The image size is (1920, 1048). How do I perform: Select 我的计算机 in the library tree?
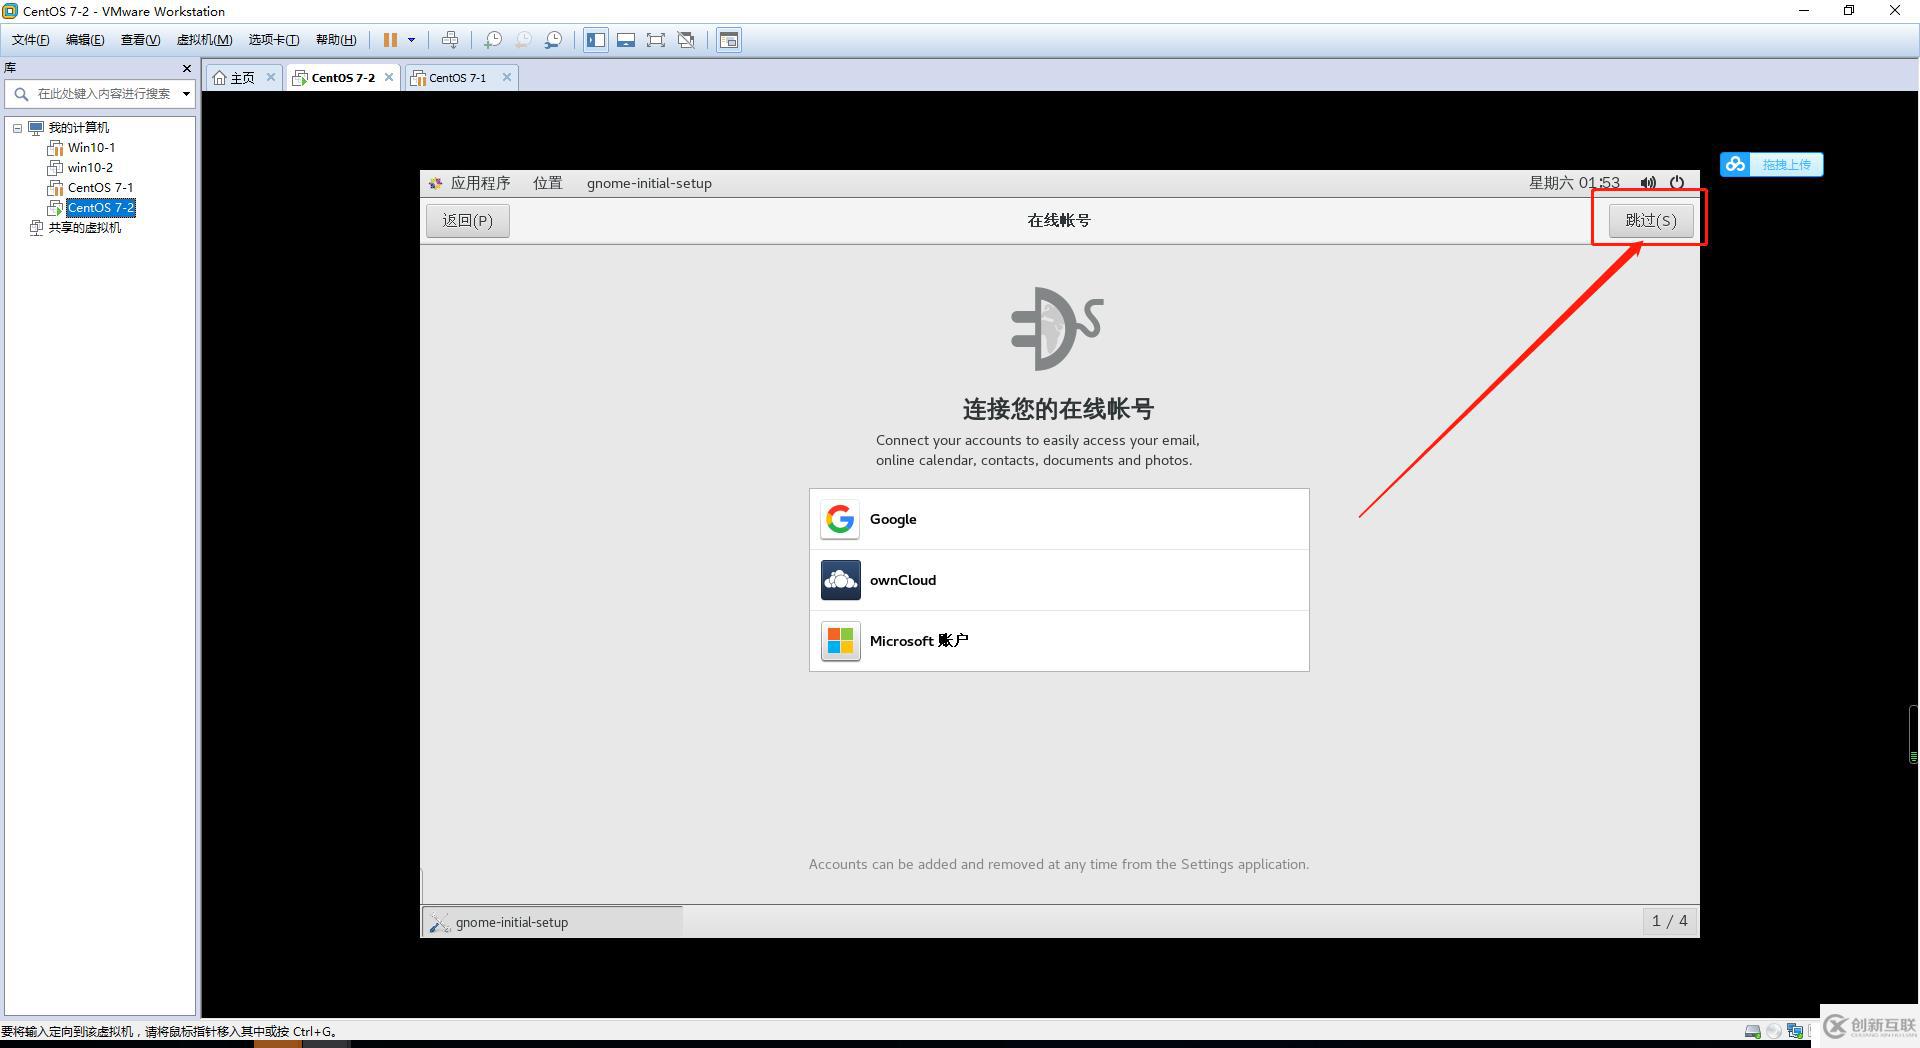coord(78,128)
